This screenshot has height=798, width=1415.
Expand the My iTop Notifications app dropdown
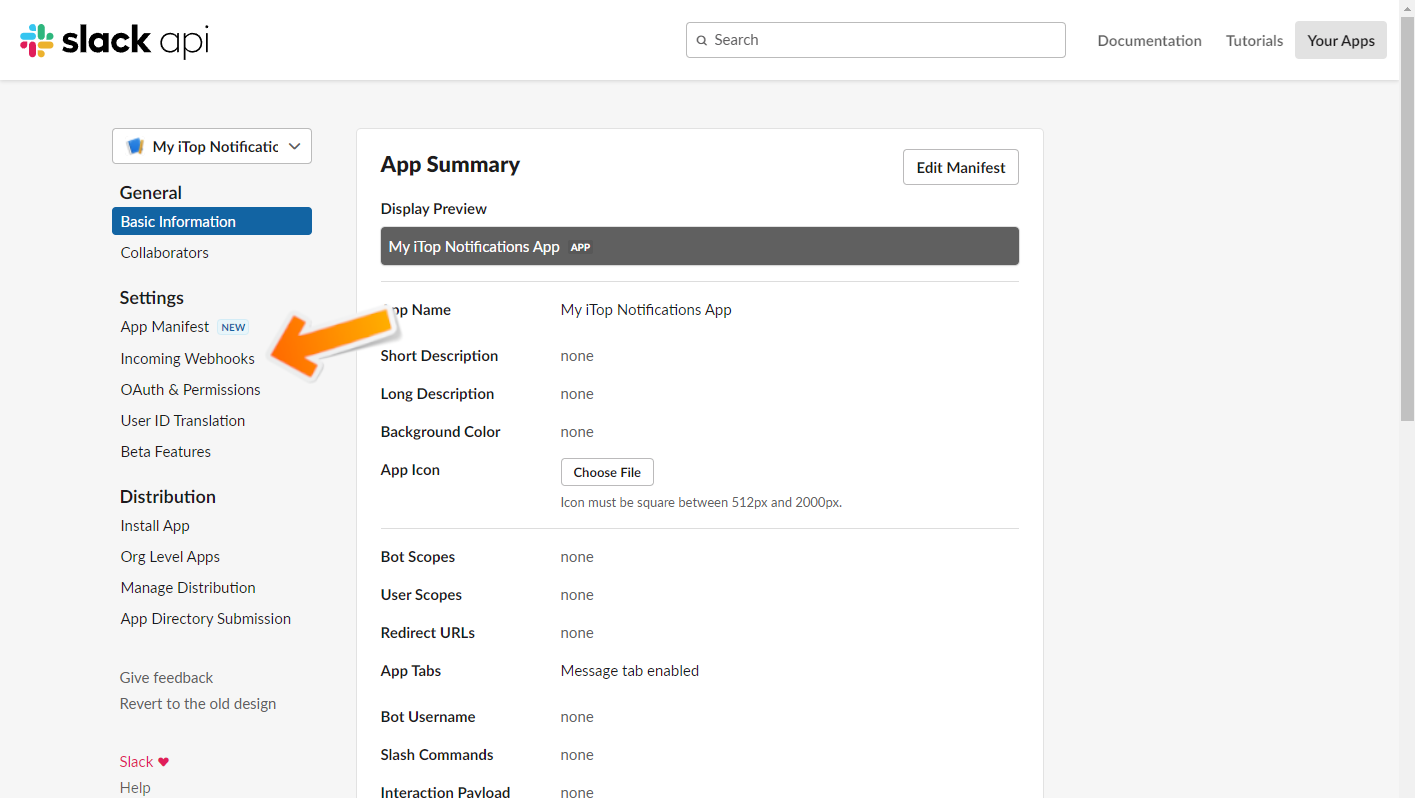click(x=294, y=146)
